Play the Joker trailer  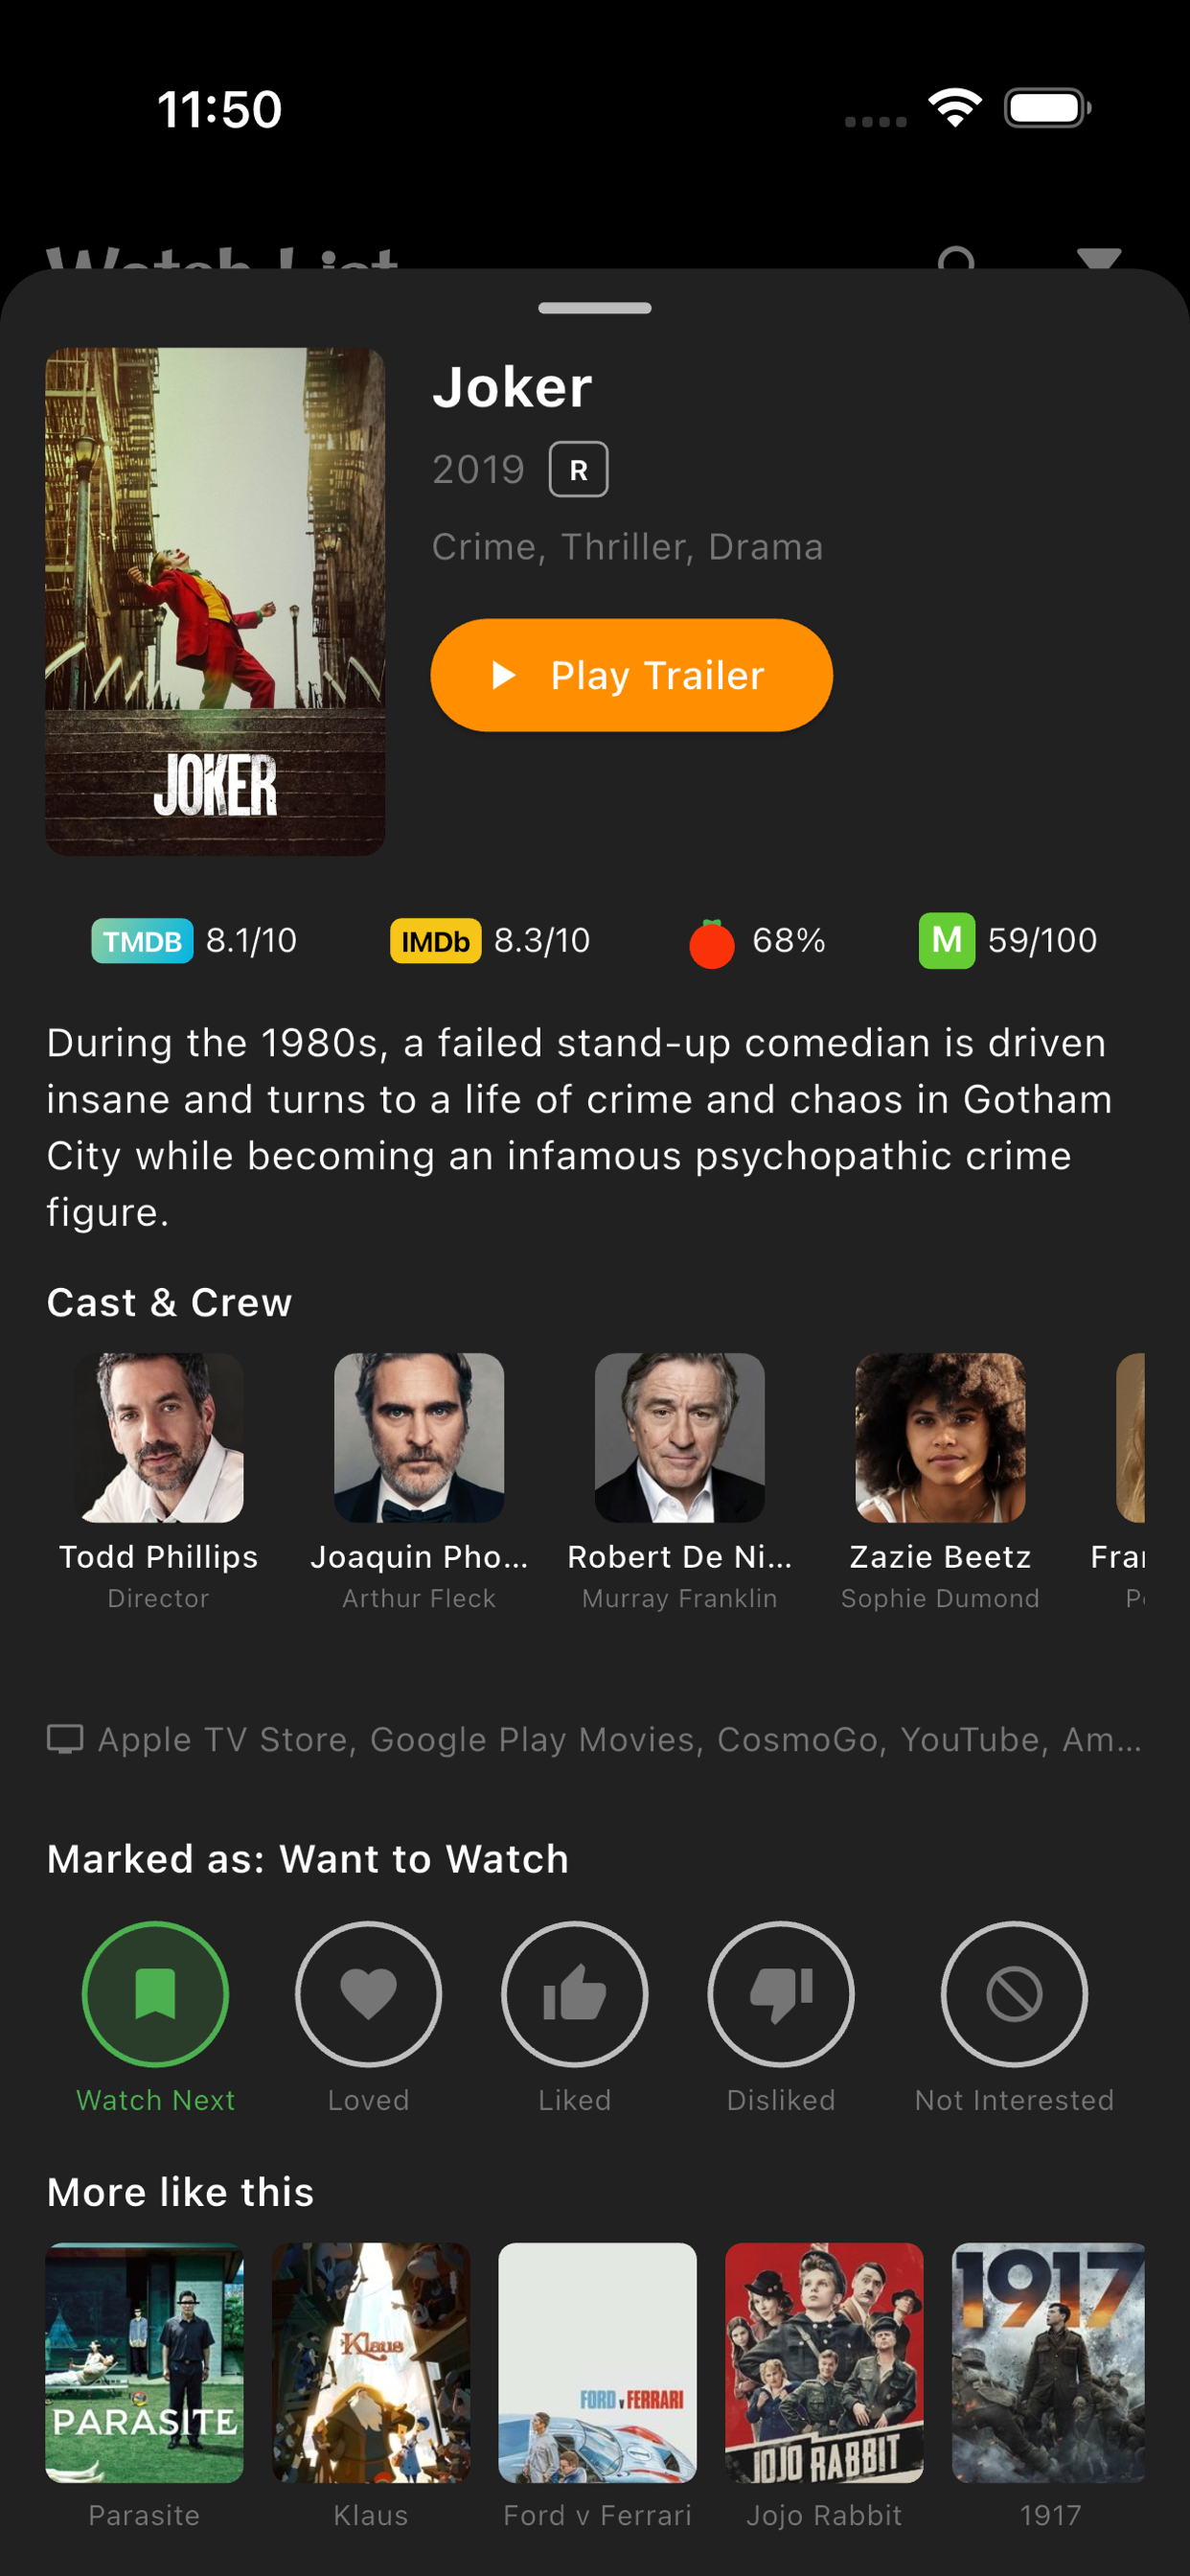631,675
